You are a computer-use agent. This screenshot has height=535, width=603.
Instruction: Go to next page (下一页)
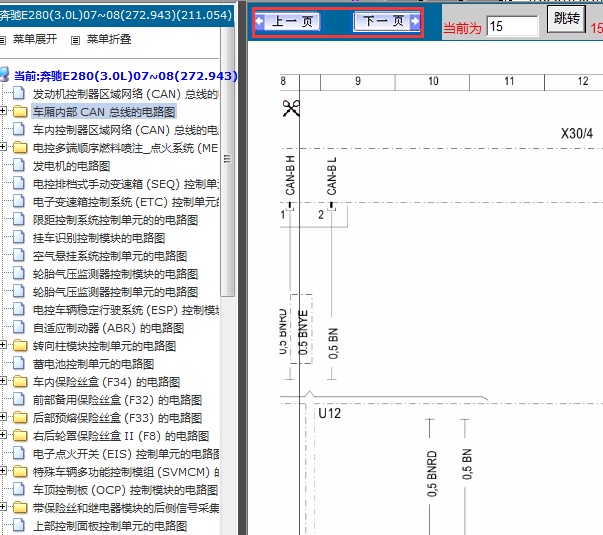tap(387, 21)
